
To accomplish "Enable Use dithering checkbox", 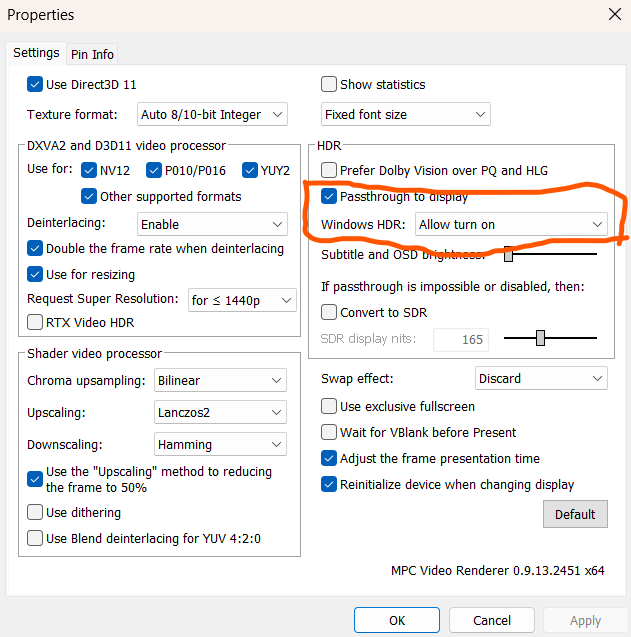I will pos(35,512).
